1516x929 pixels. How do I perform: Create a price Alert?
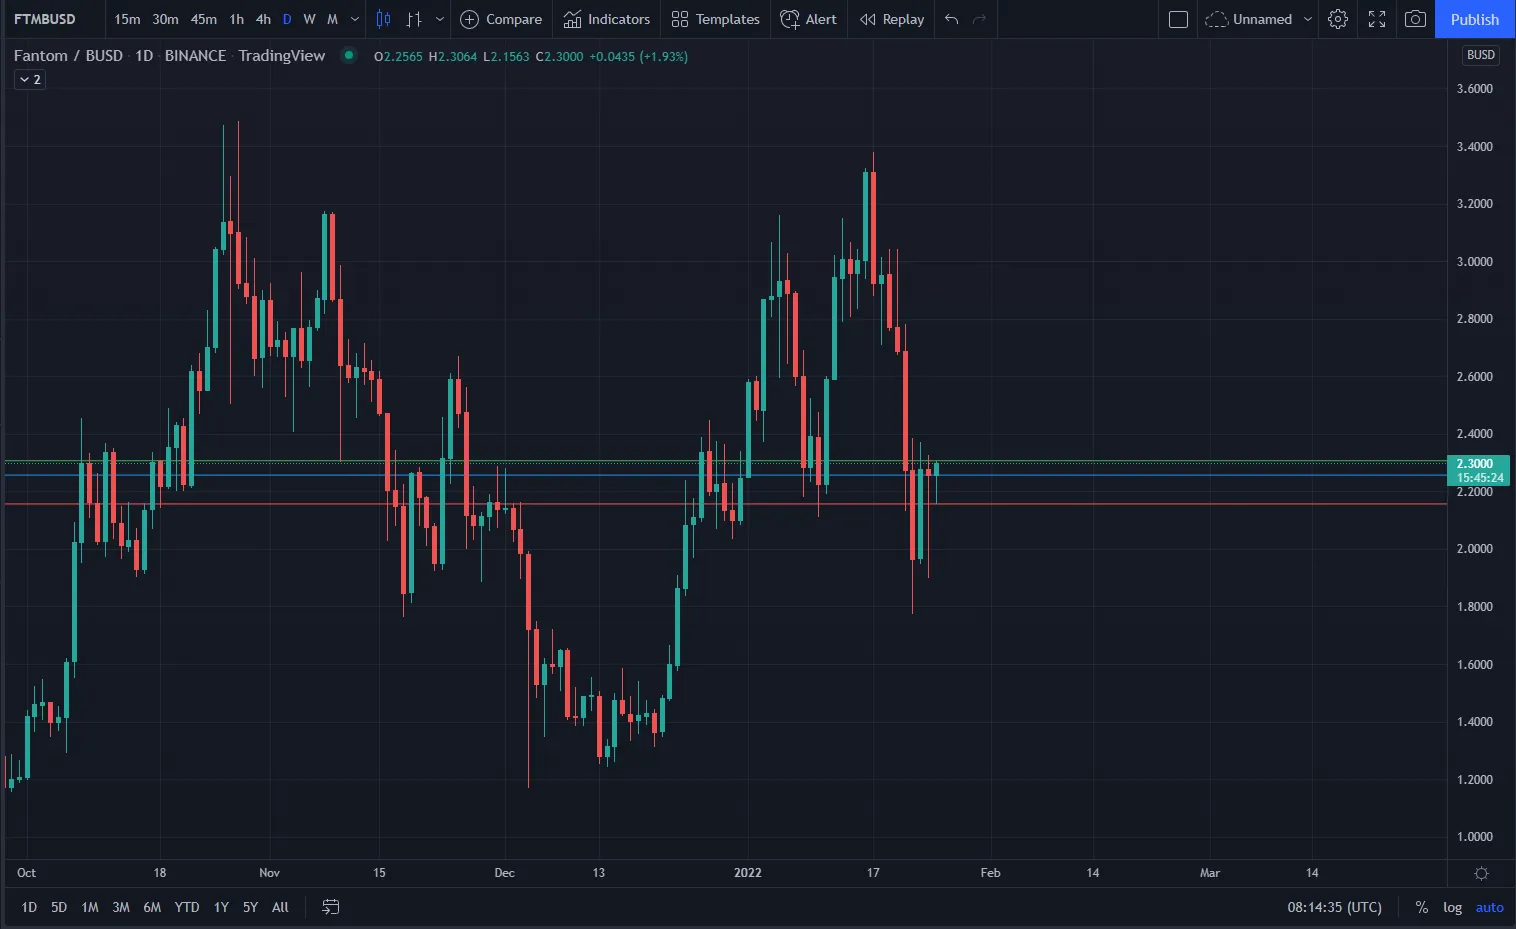point(808,19)
